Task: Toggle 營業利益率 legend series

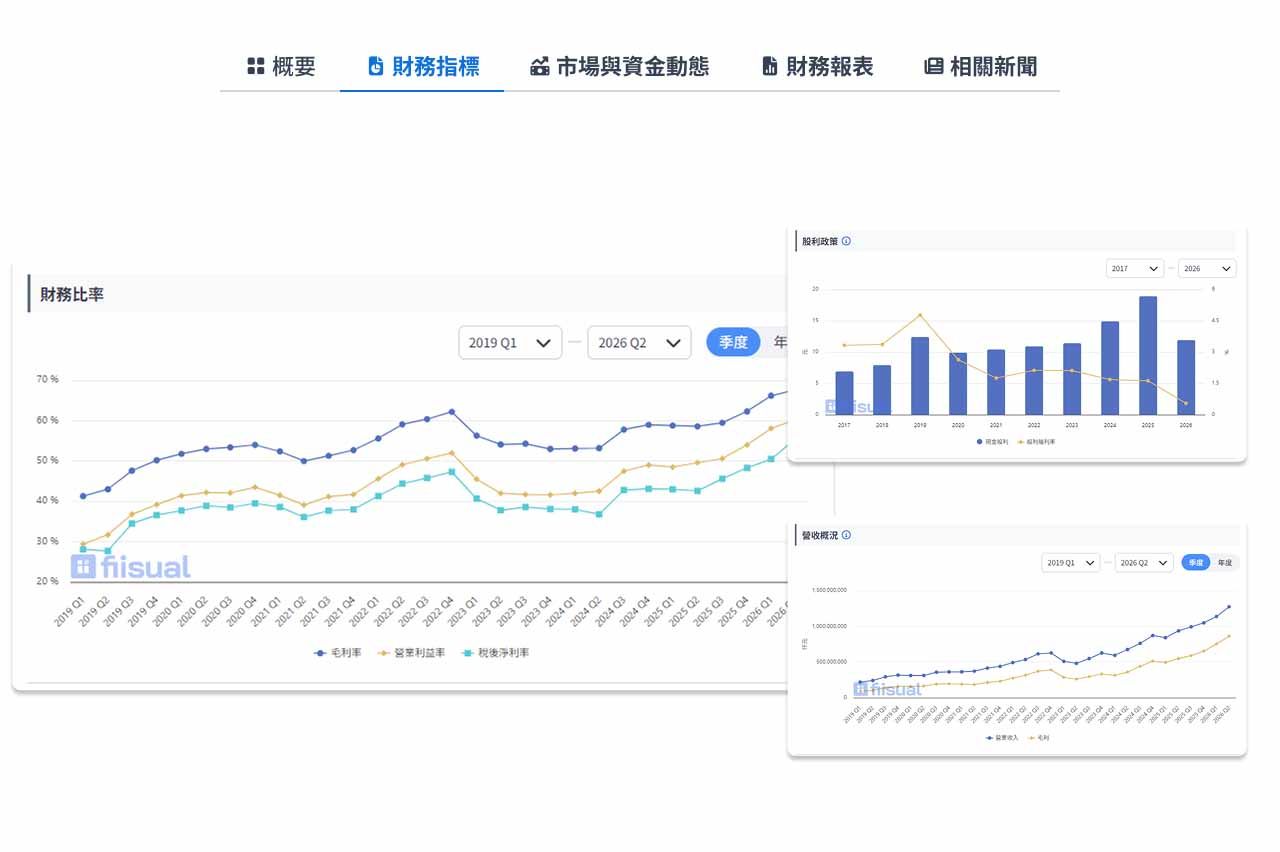Action: (x=411, y=653)
